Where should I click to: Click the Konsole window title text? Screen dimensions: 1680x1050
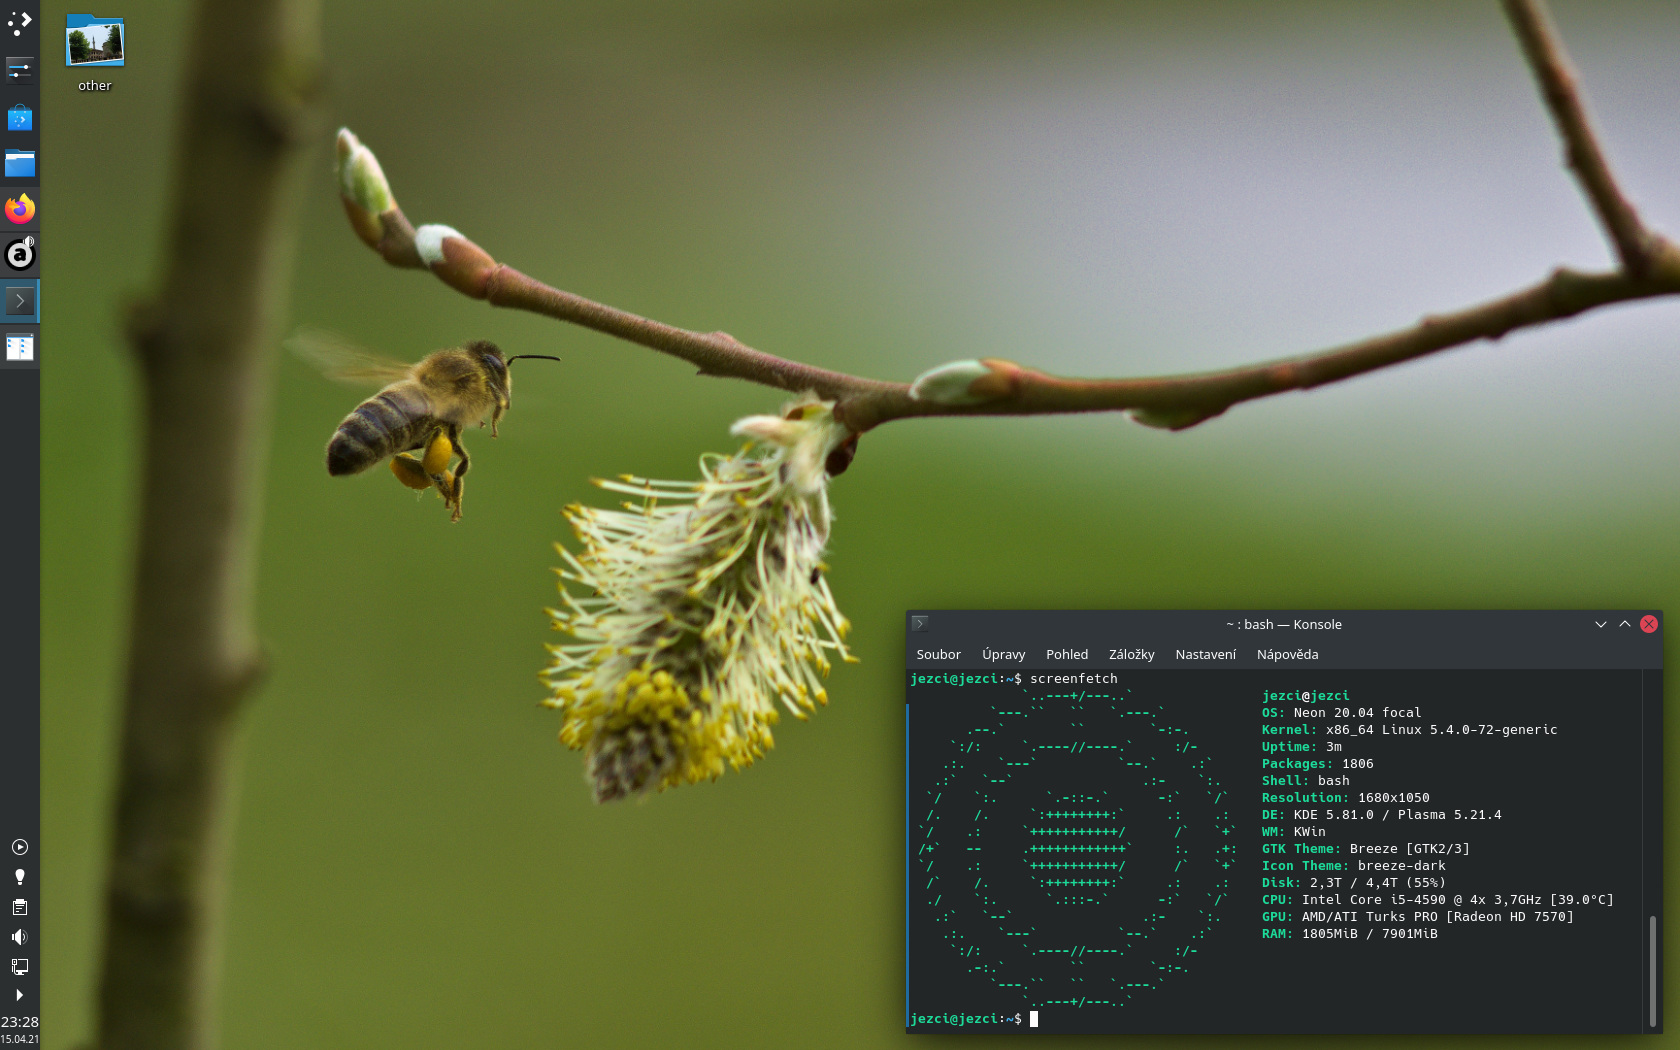coord(1284,624)
